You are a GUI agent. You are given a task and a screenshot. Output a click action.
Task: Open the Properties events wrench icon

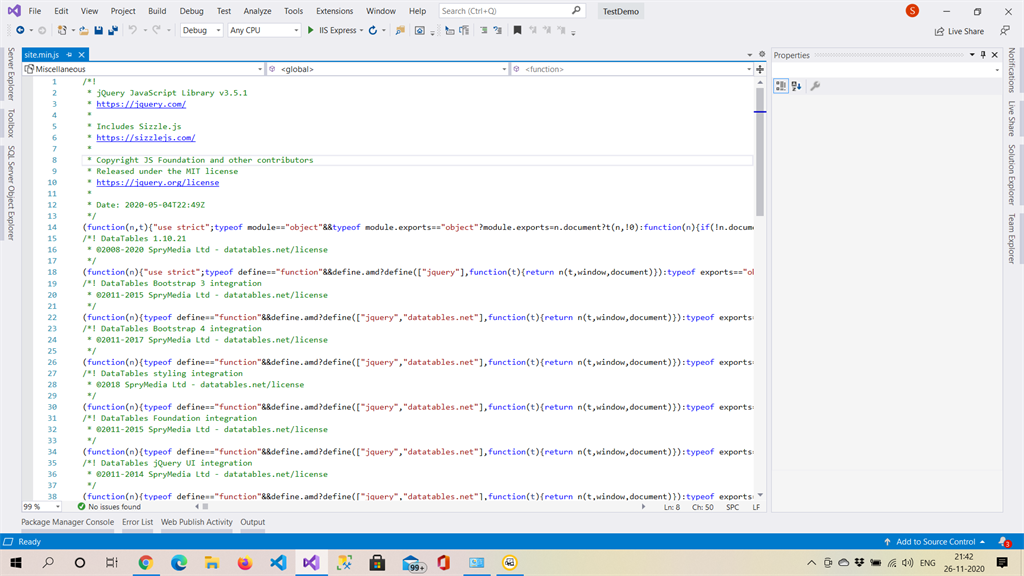click(x=815, y=86)
